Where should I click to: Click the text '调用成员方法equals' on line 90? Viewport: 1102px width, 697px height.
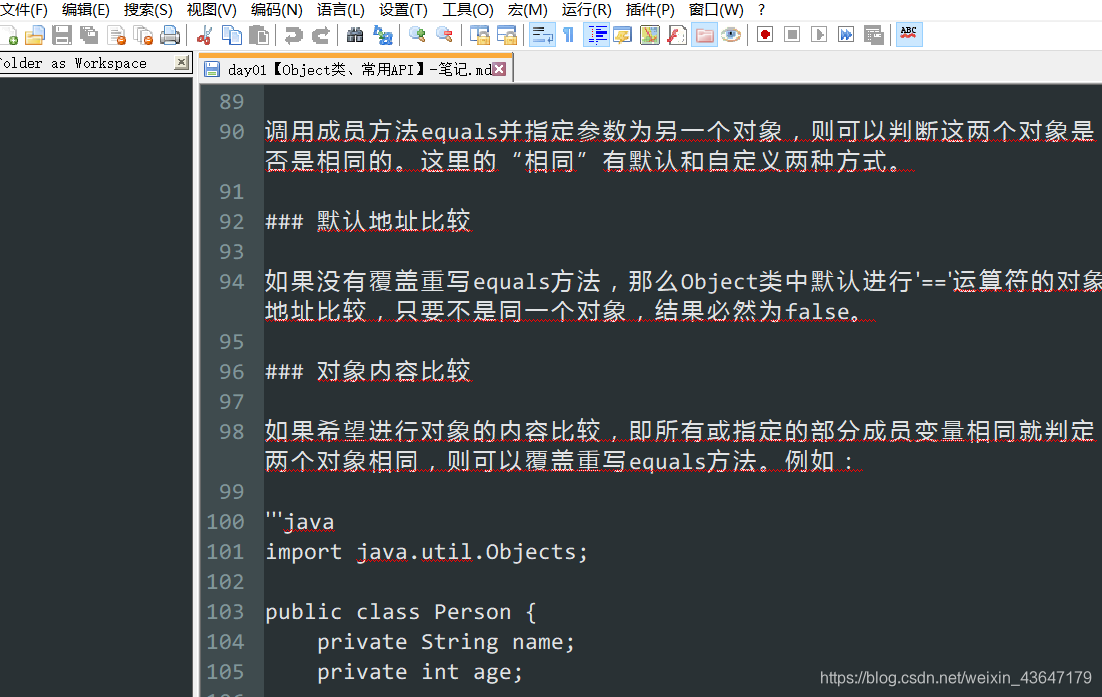(x=382, y=131)
